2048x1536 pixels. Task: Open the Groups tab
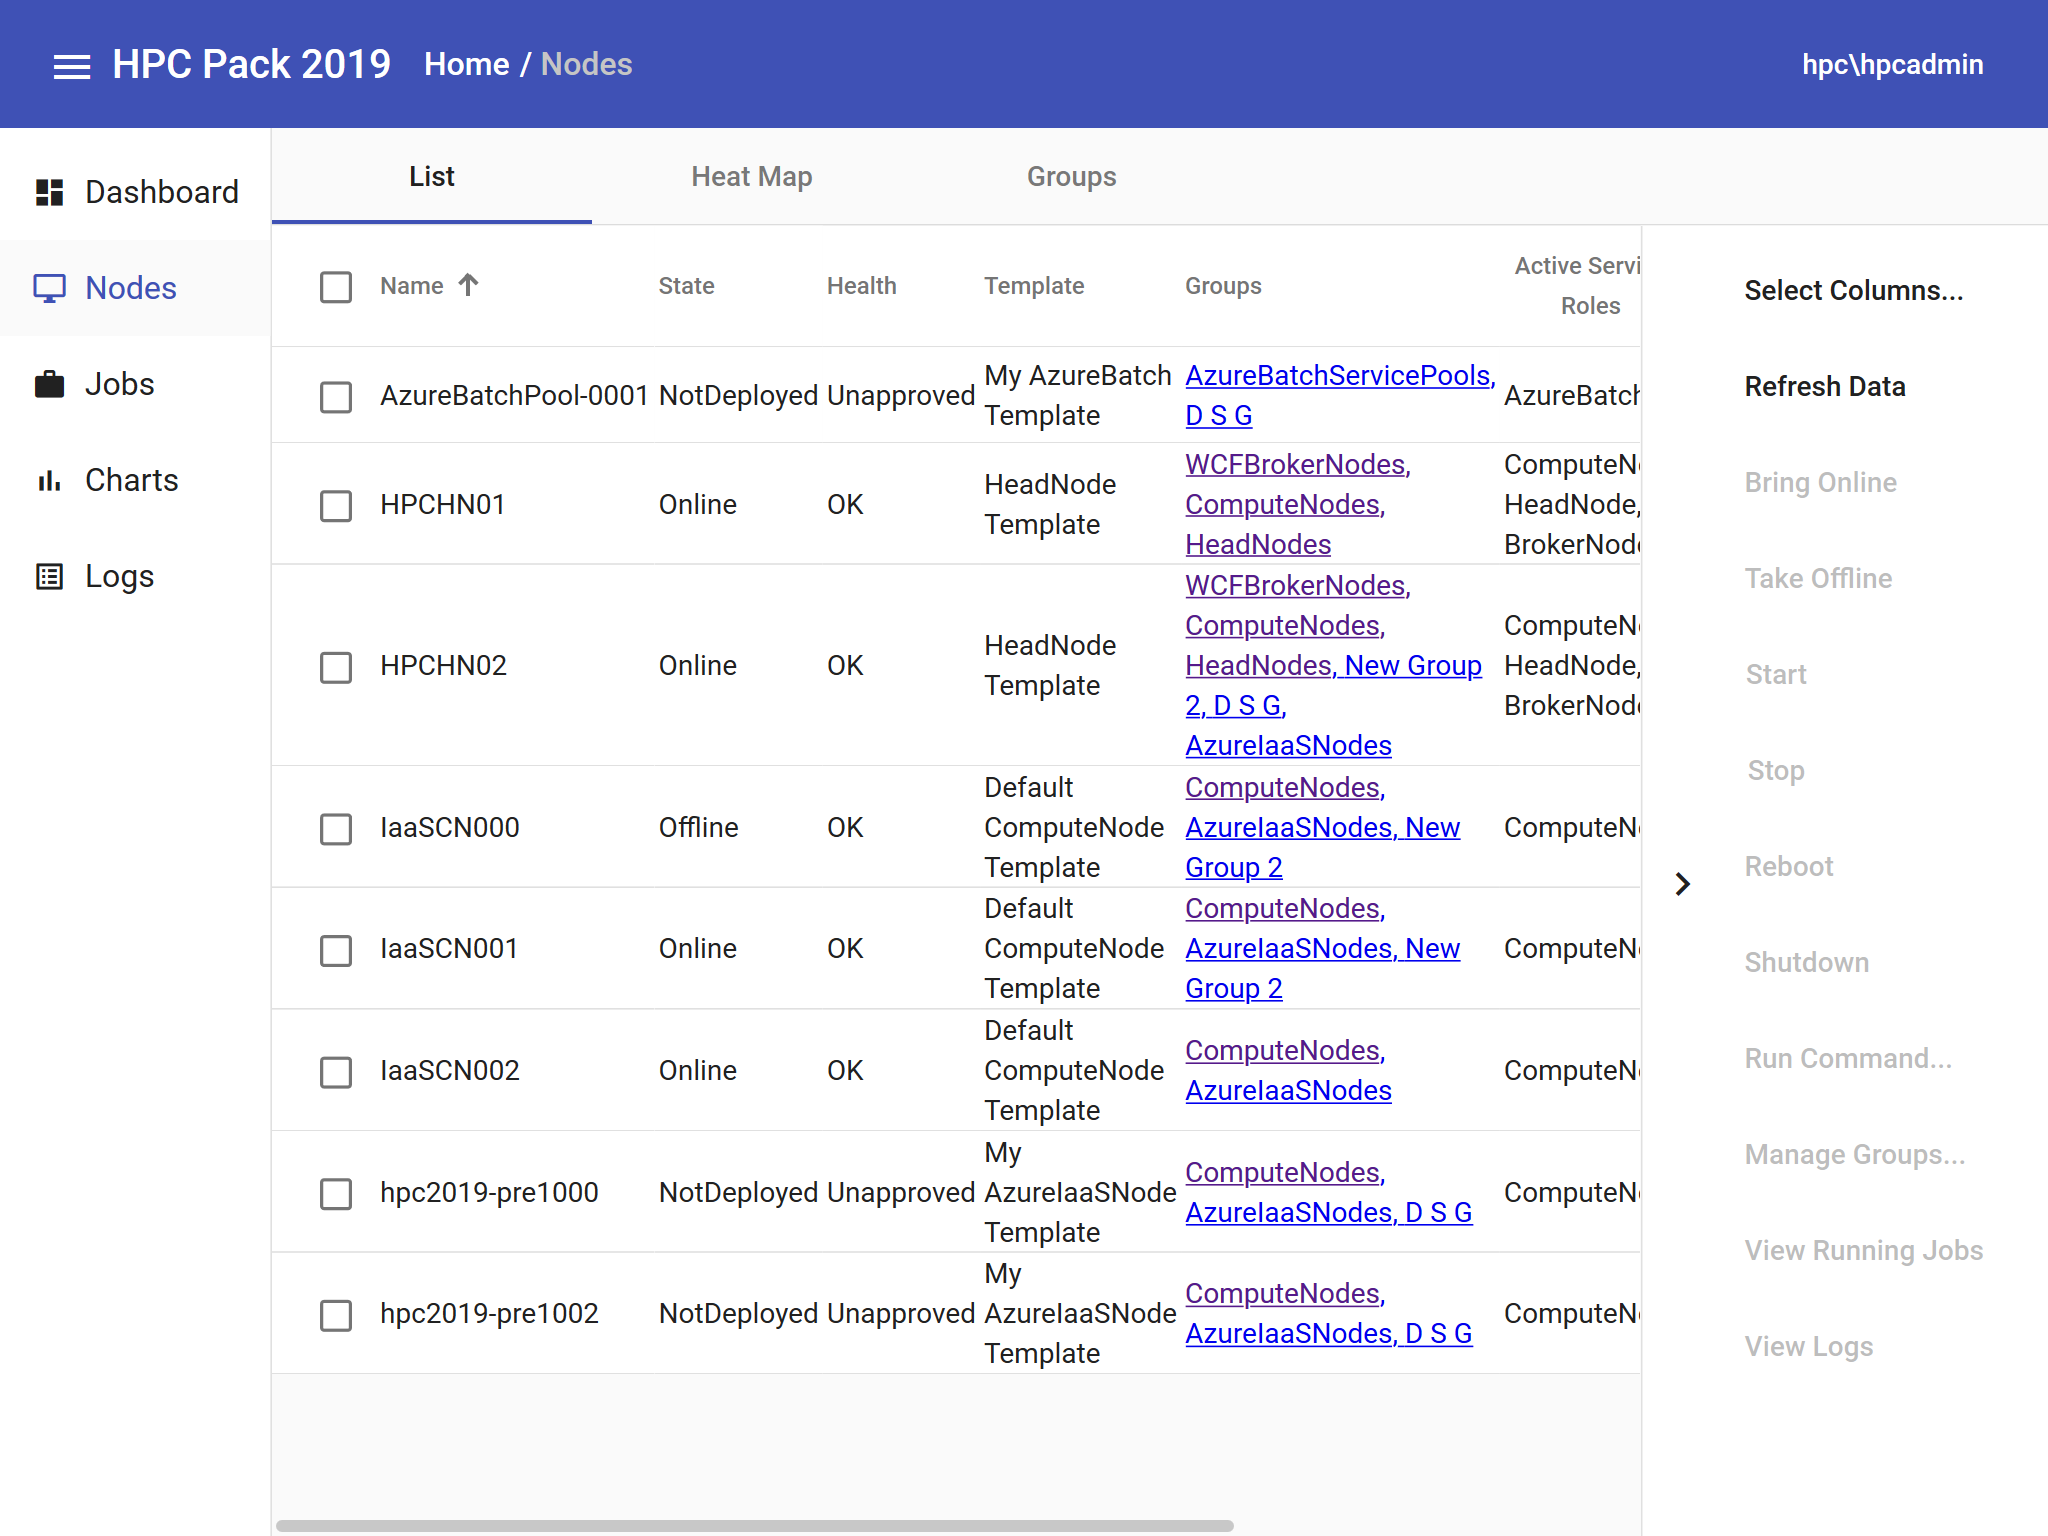click(1071, 176)
